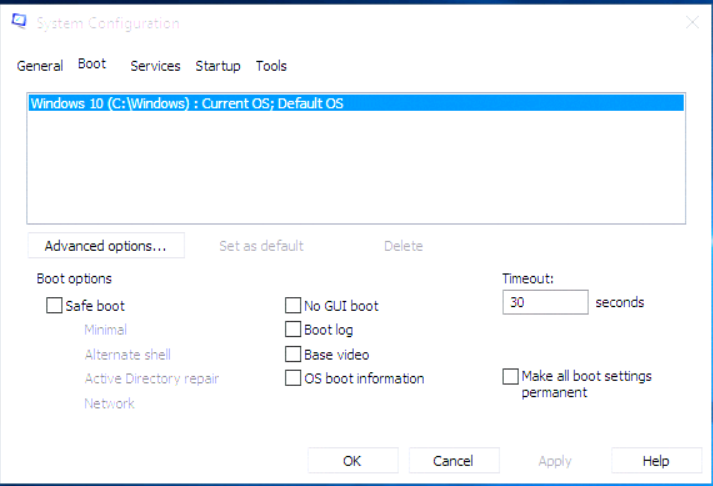Enable the Safe boot checkbox

(x=54, y=305)
